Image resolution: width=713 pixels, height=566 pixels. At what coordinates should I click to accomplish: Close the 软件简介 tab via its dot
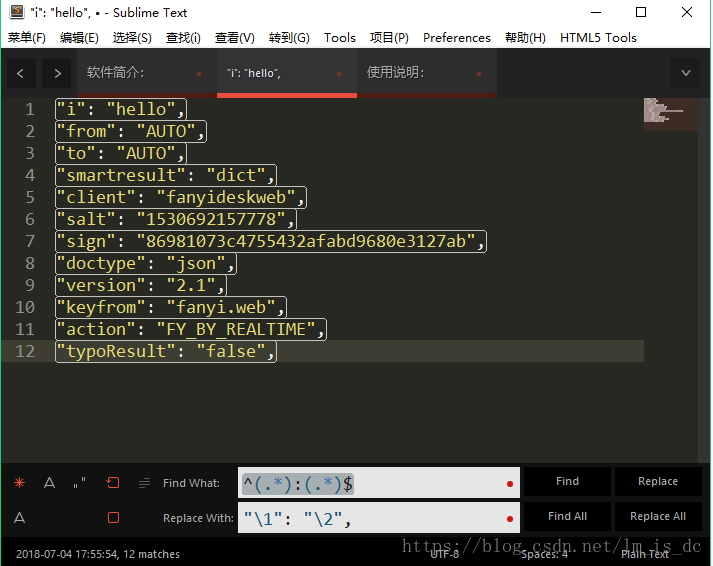tap(199, 74)
